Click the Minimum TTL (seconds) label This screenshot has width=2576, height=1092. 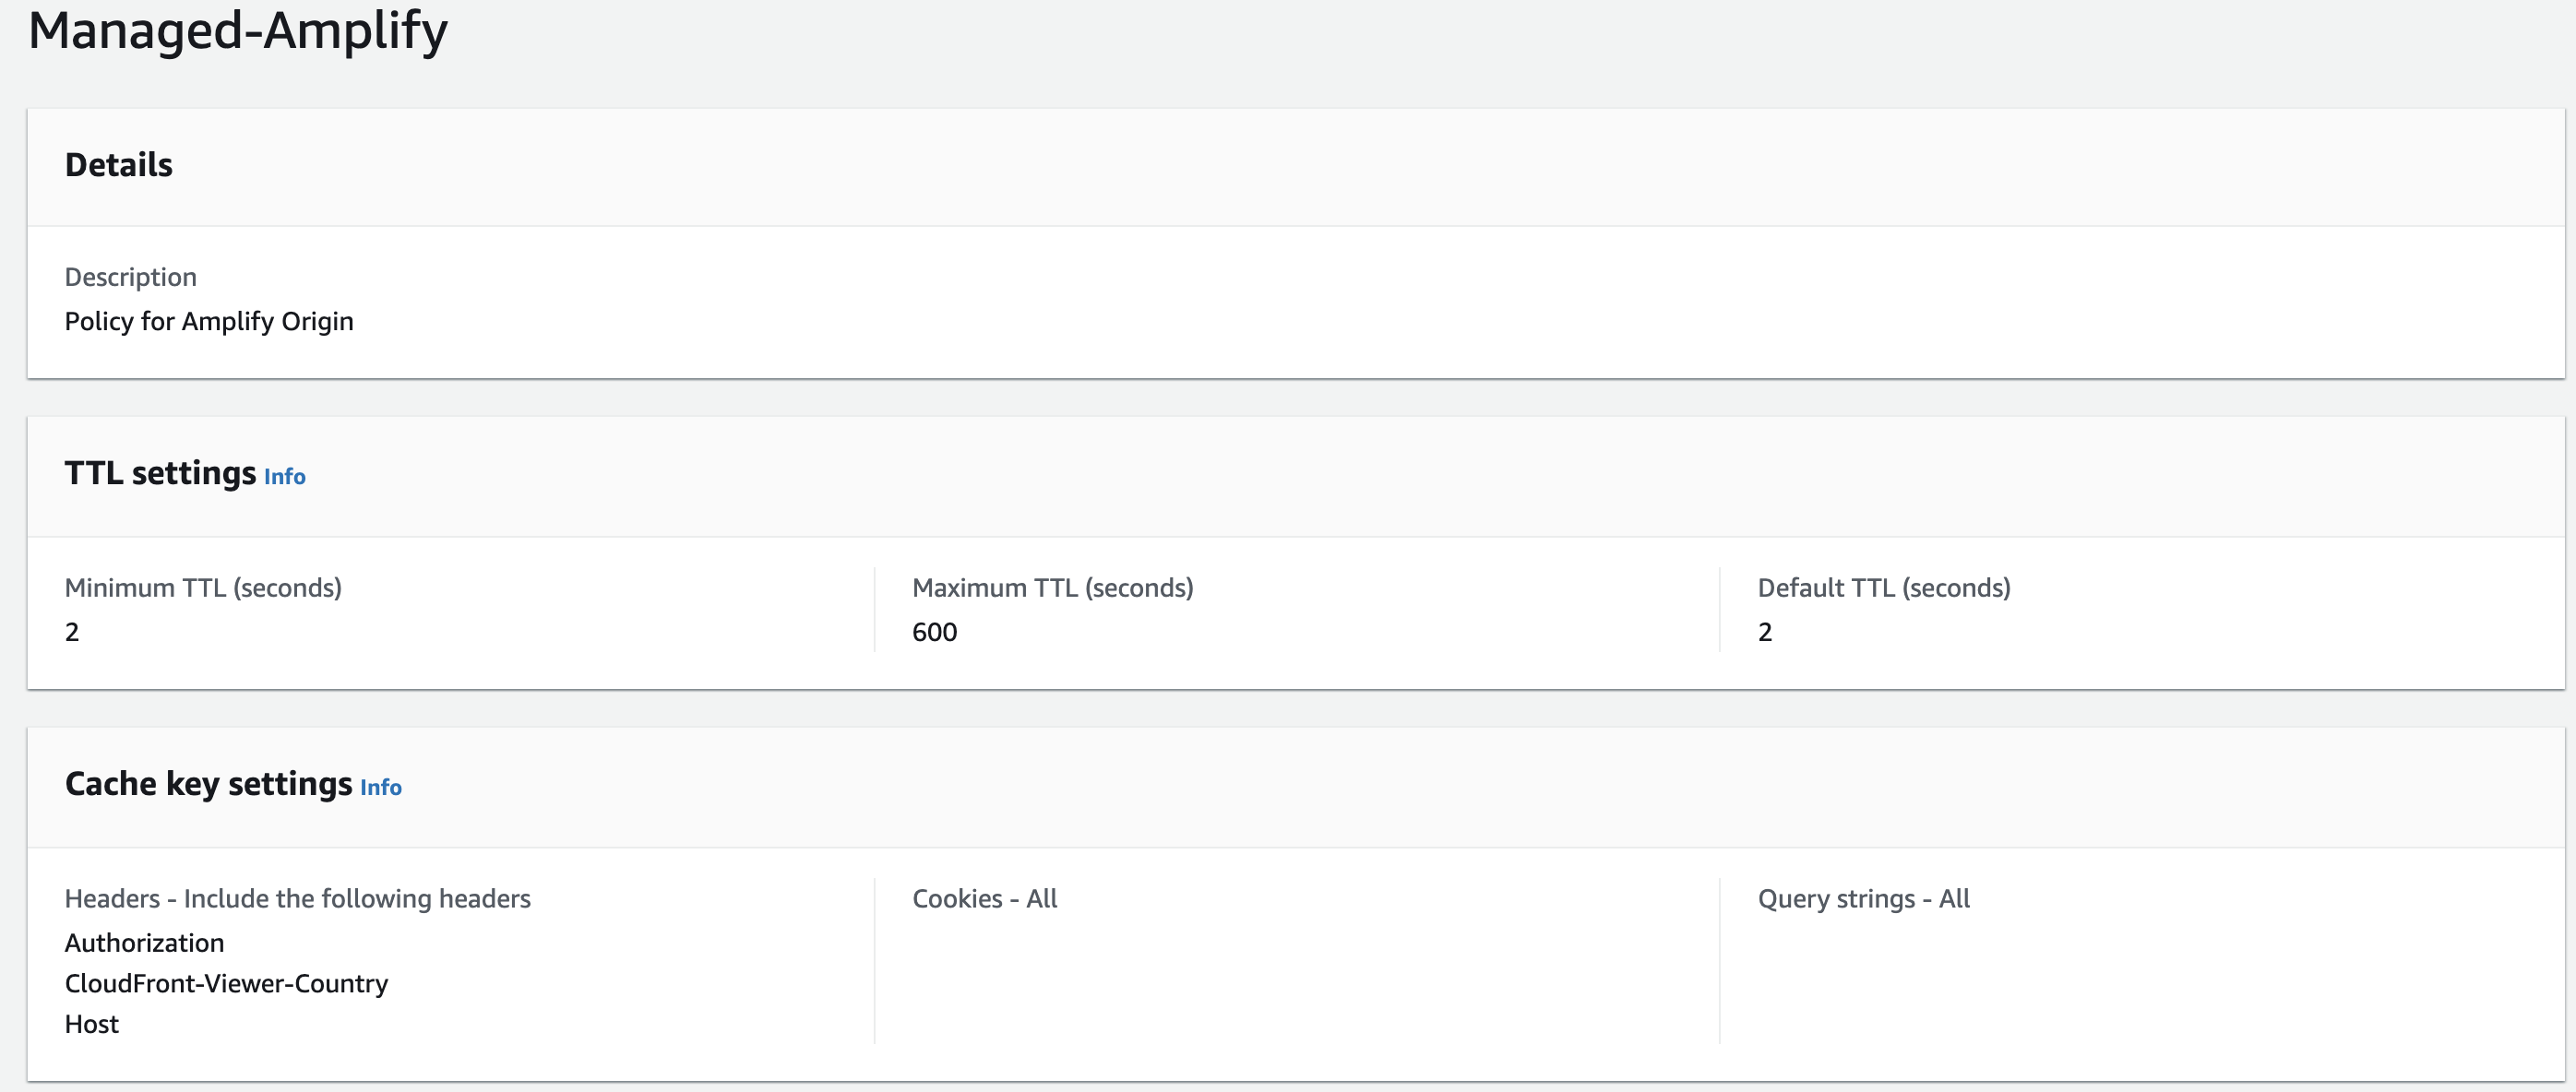203,588
